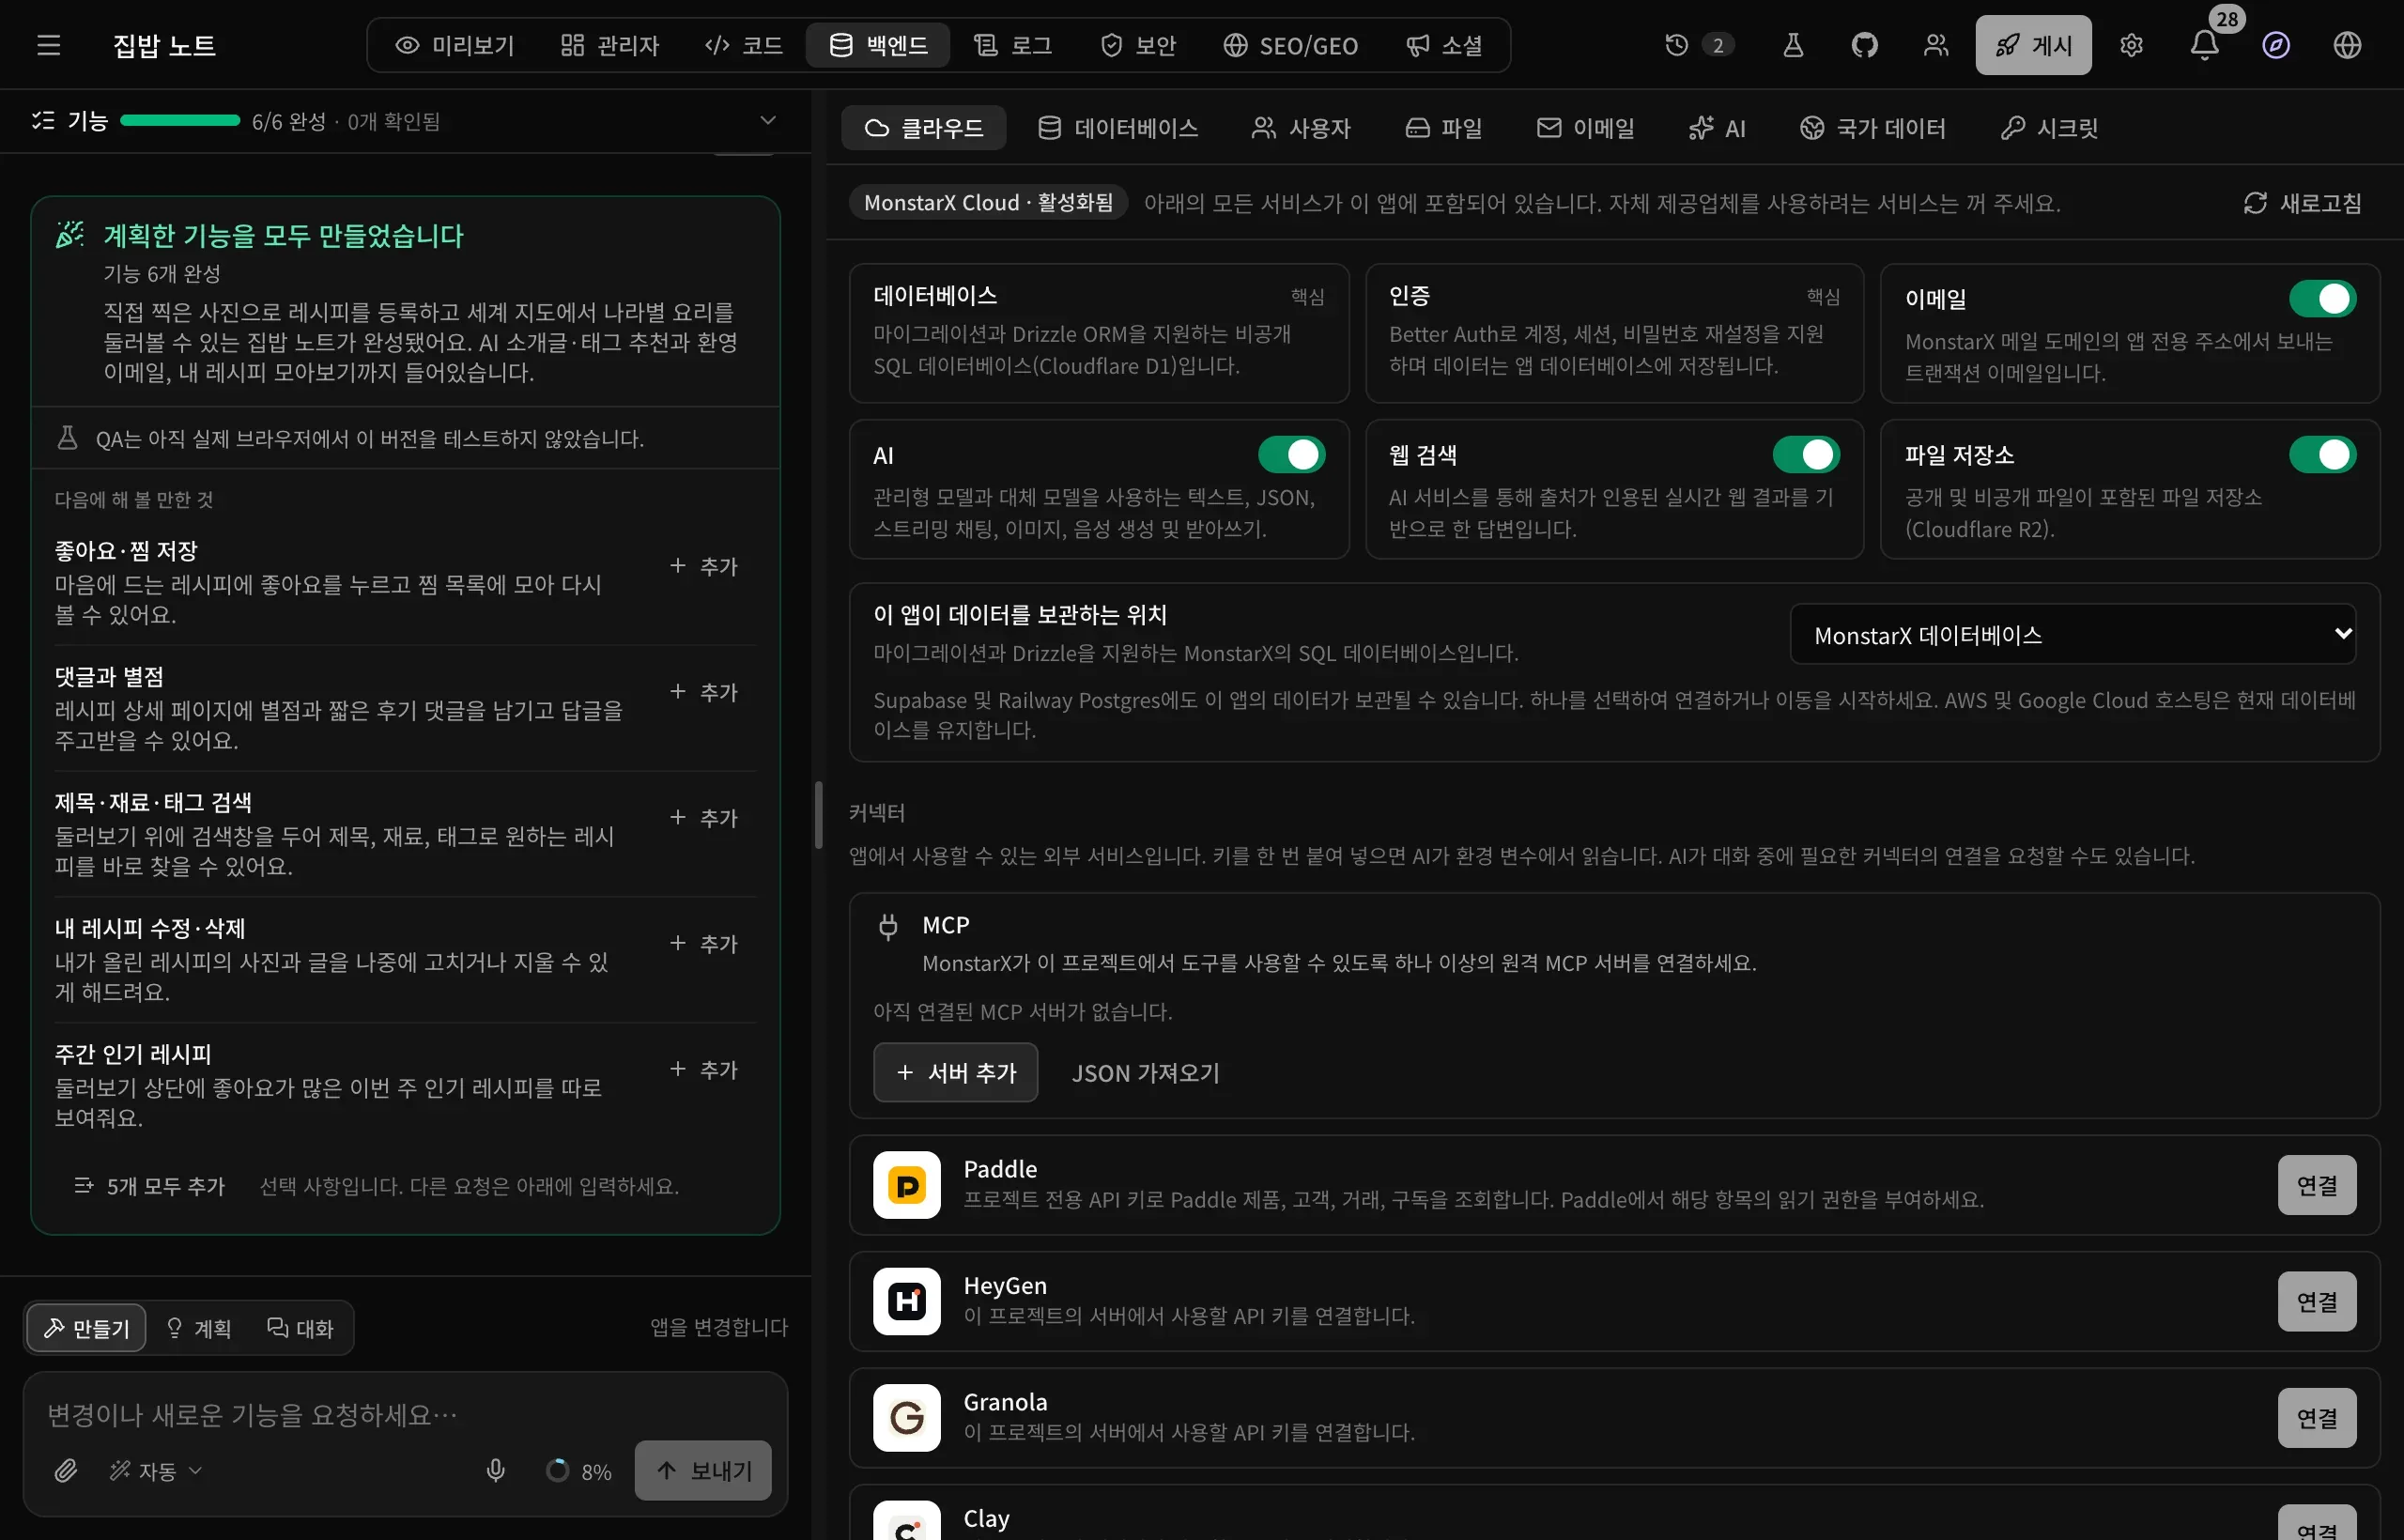
Task: Click 연결 button for Paddle
Action: [x=2316, y=1185]
